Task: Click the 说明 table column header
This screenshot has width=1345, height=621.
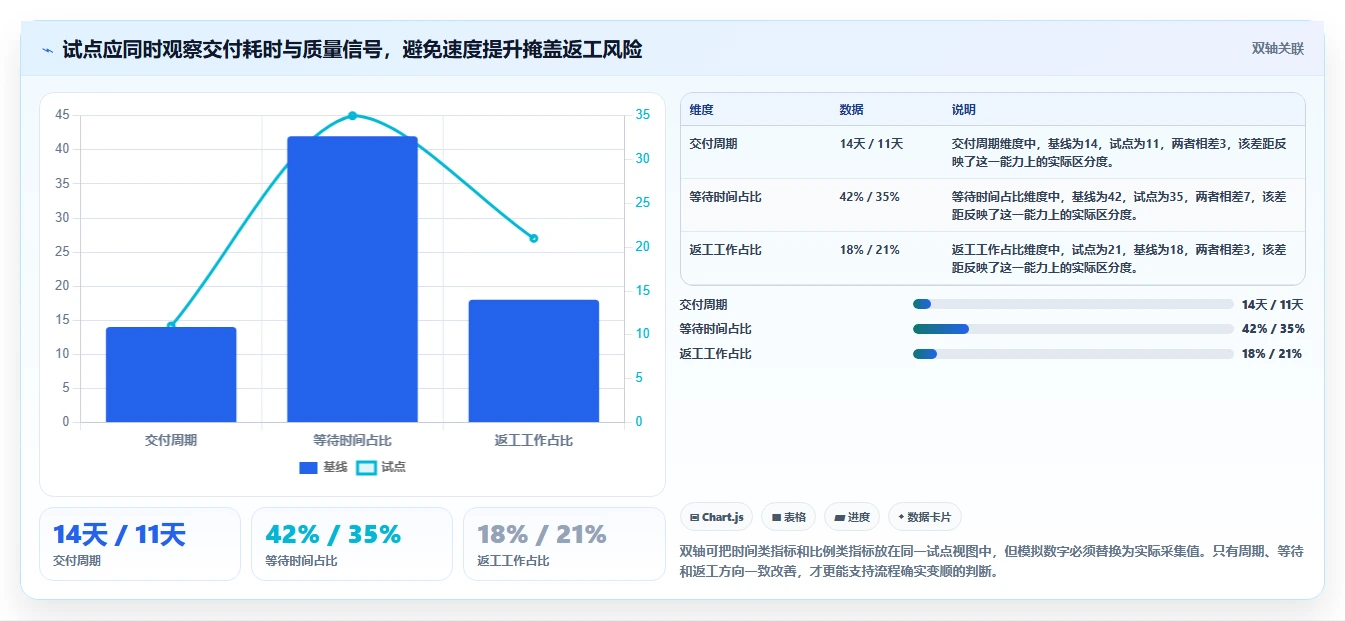Action: coord(964,110)
